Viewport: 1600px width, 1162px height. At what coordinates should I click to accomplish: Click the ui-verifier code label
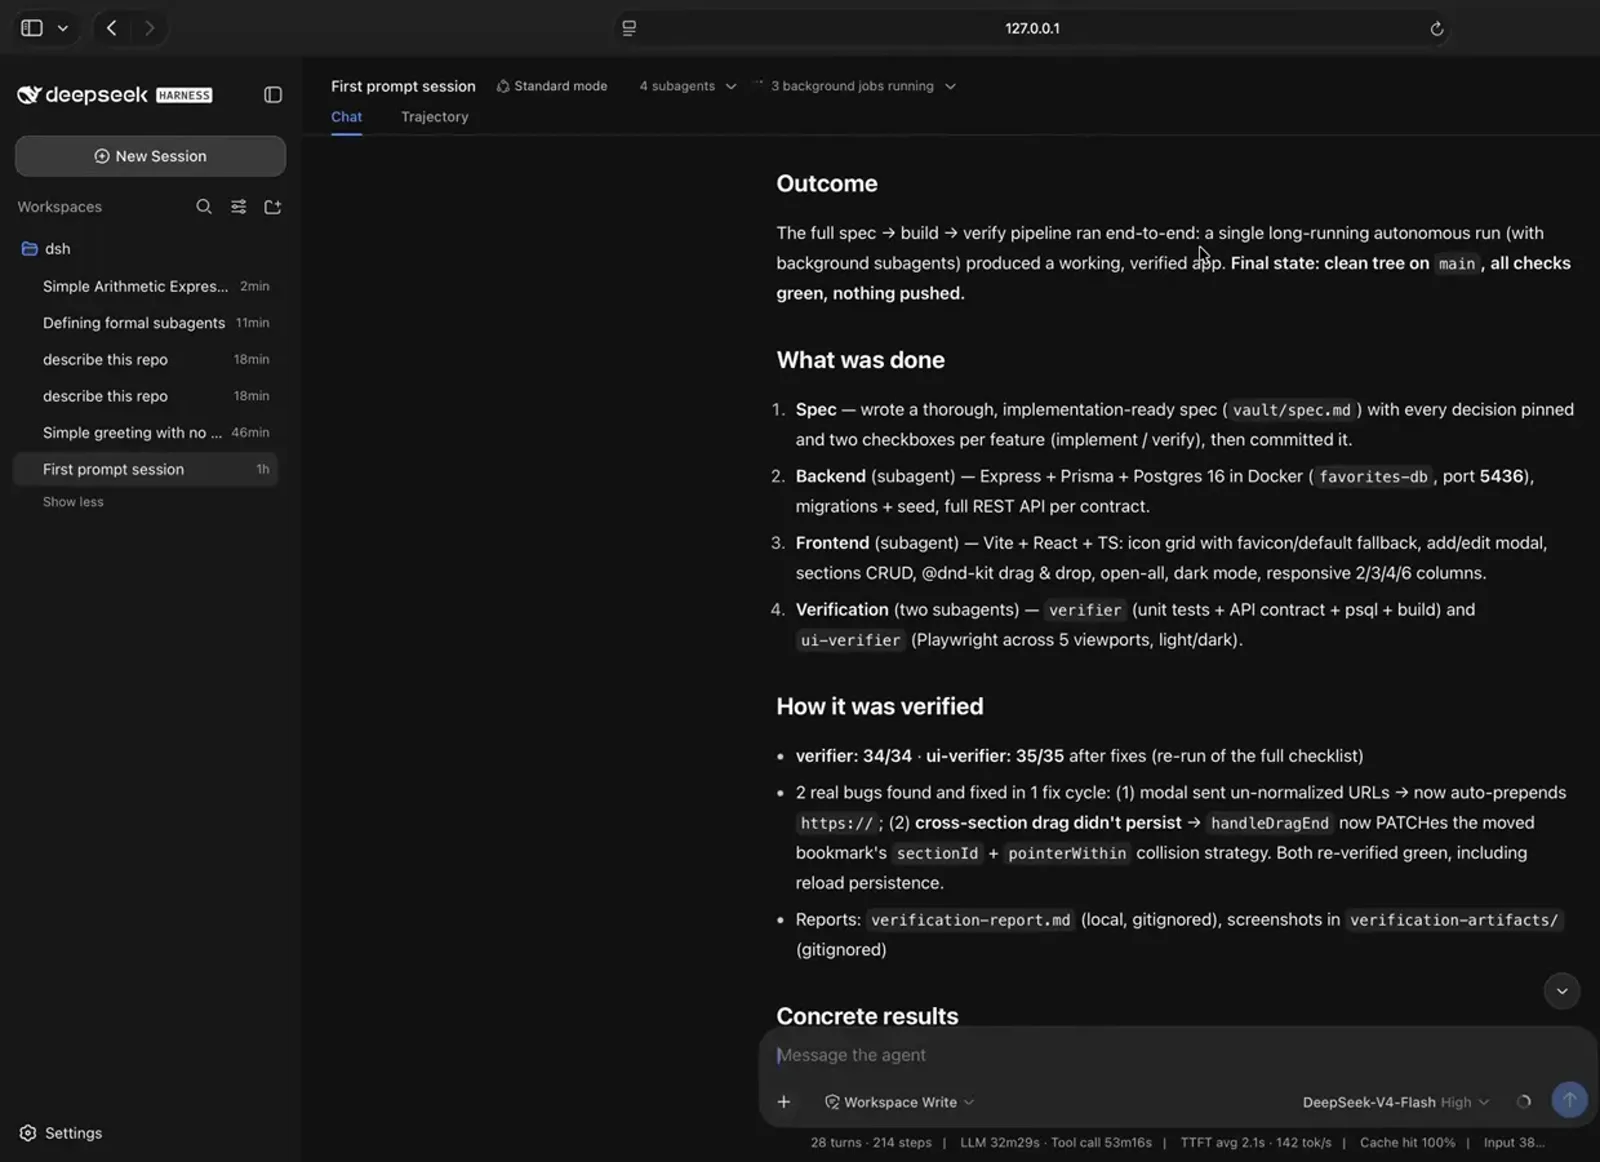tap(850, 640)
